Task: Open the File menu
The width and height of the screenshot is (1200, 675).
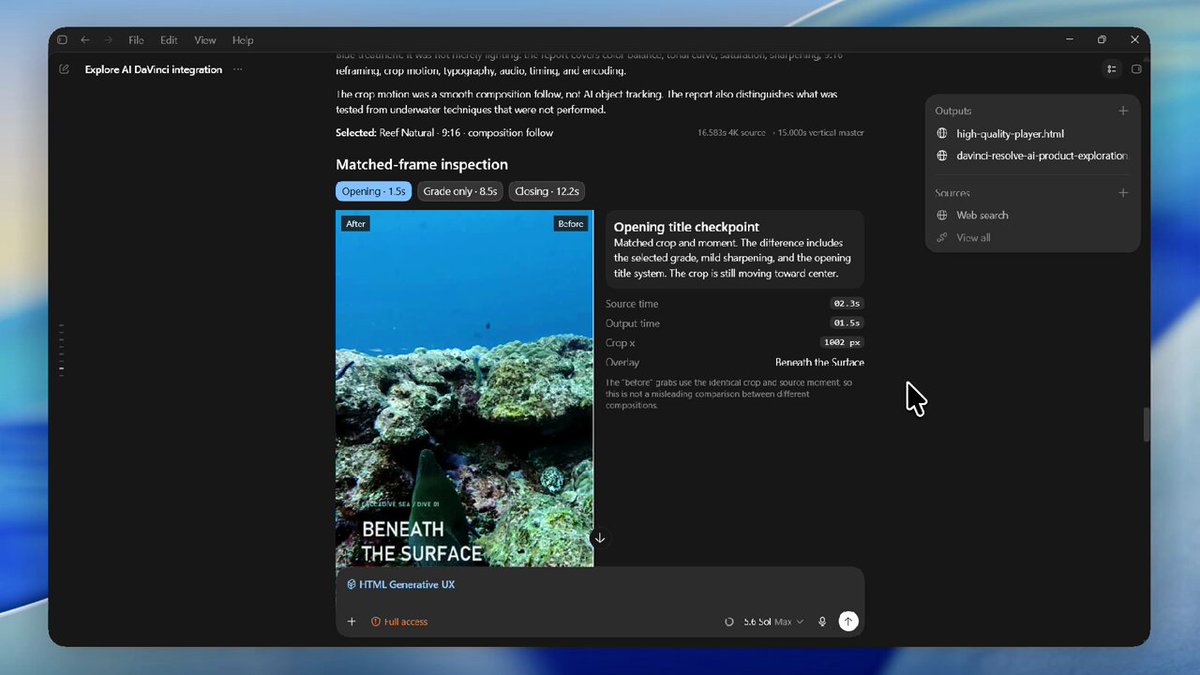Action: tap(136, 40)
